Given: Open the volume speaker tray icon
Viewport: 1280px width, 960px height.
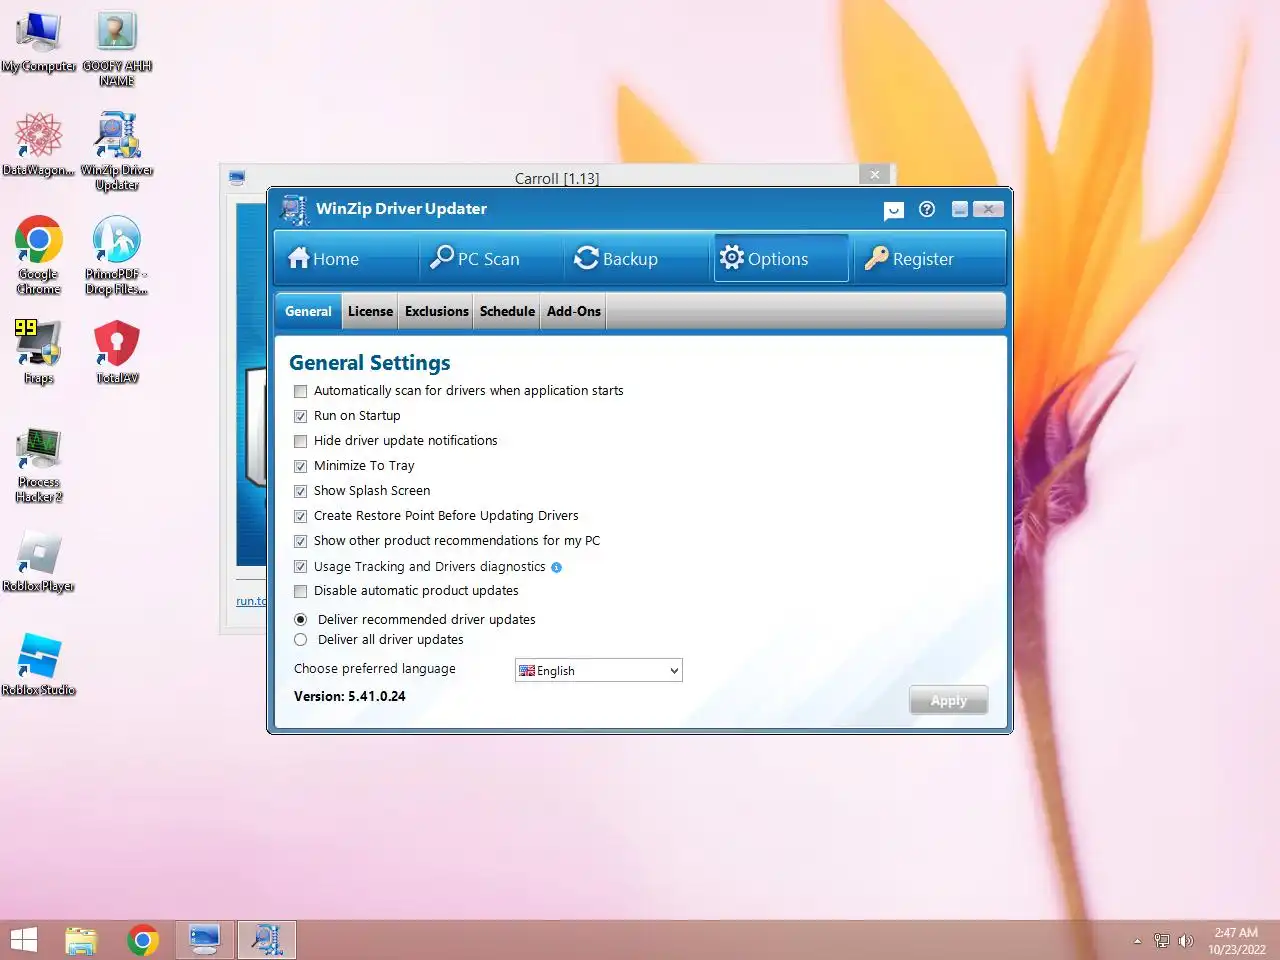Looking at the screenshot, I should point(1186,941).
